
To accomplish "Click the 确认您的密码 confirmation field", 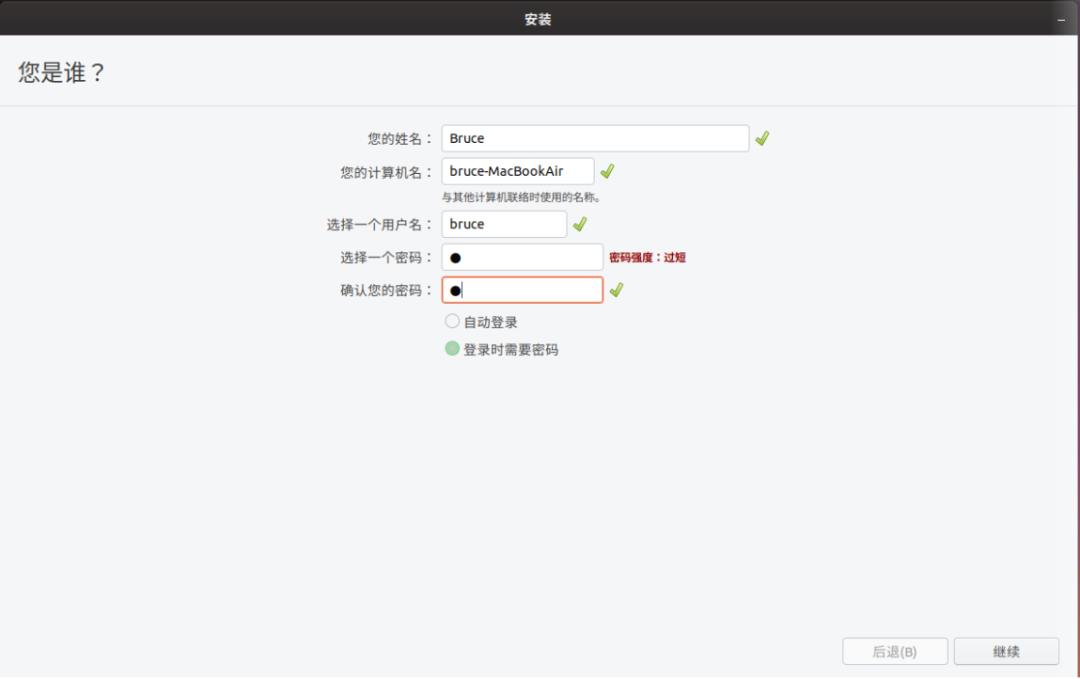I will (x=521, y=290).
